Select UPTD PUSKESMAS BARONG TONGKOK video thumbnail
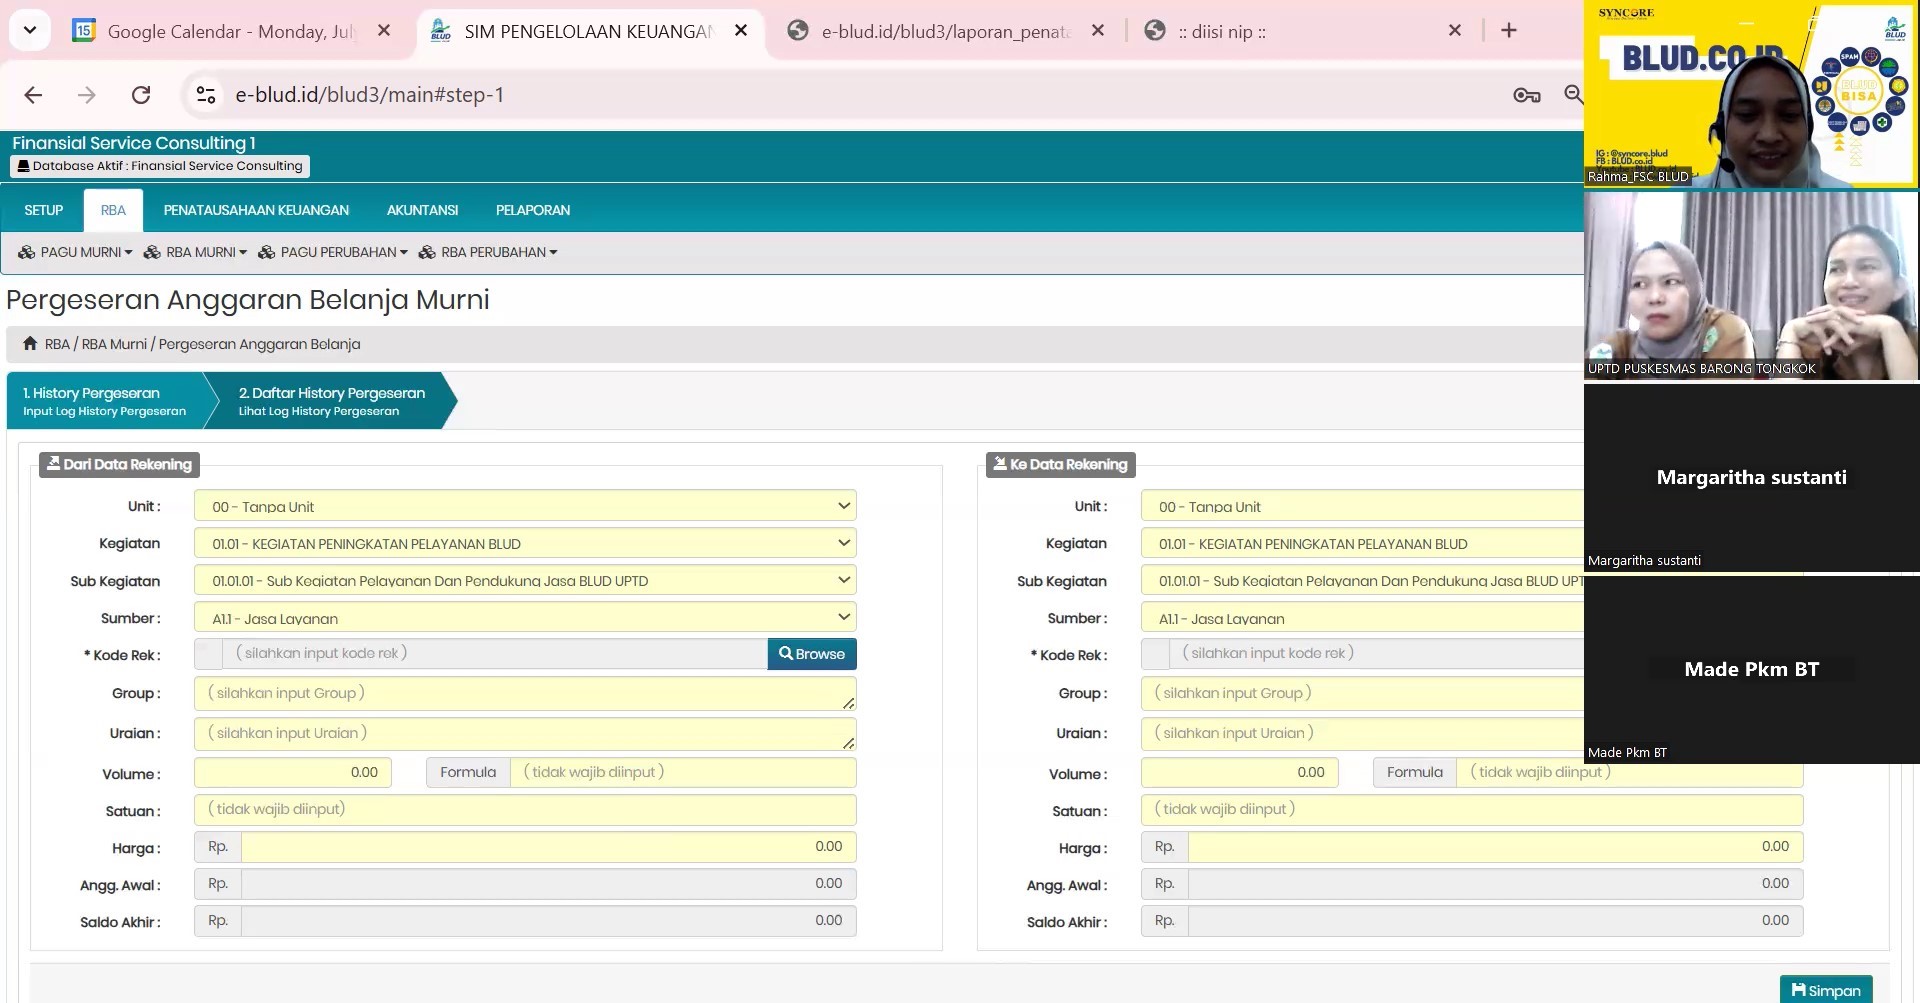1920x1003 pixels. [x=1751, y=286]
